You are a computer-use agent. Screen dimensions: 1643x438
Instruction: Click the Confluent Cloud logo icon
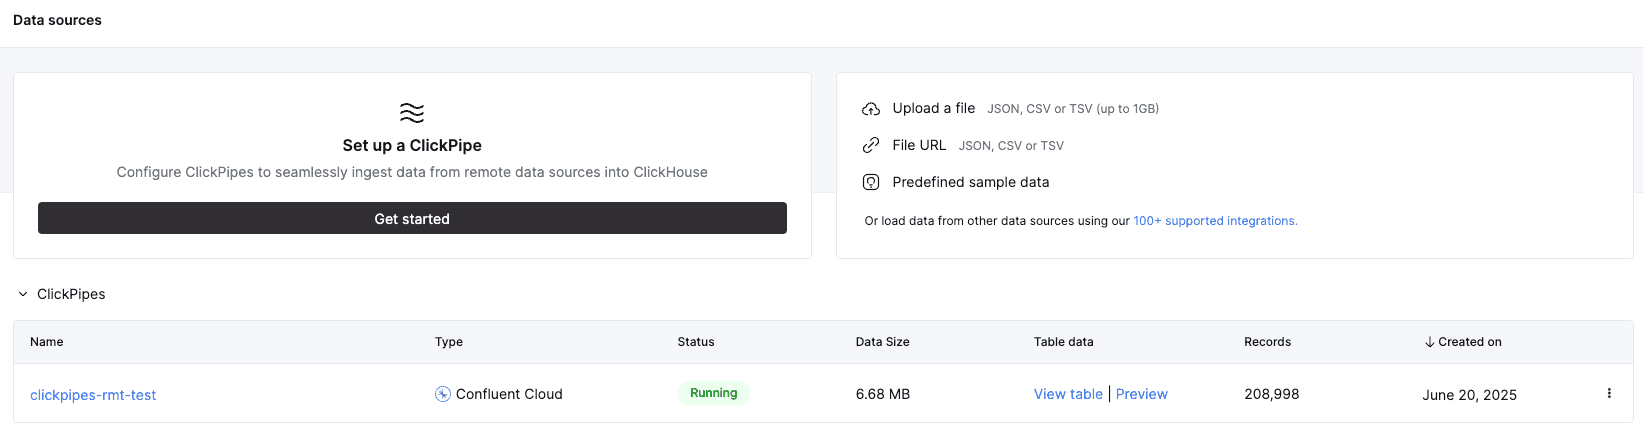click(x=443, y=394)
